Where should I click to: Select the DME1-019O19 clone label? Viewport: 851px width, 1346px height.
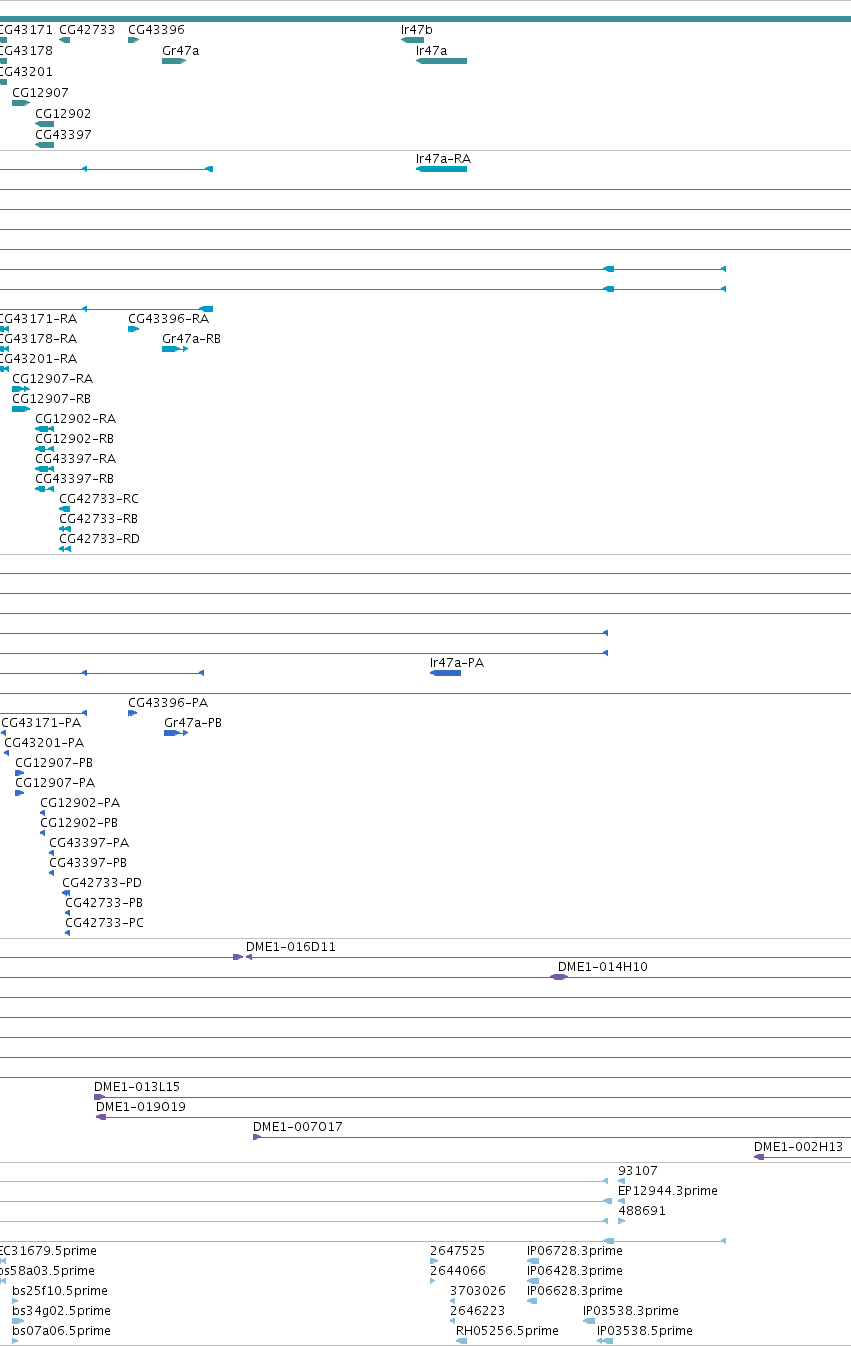pos(141,1106)
